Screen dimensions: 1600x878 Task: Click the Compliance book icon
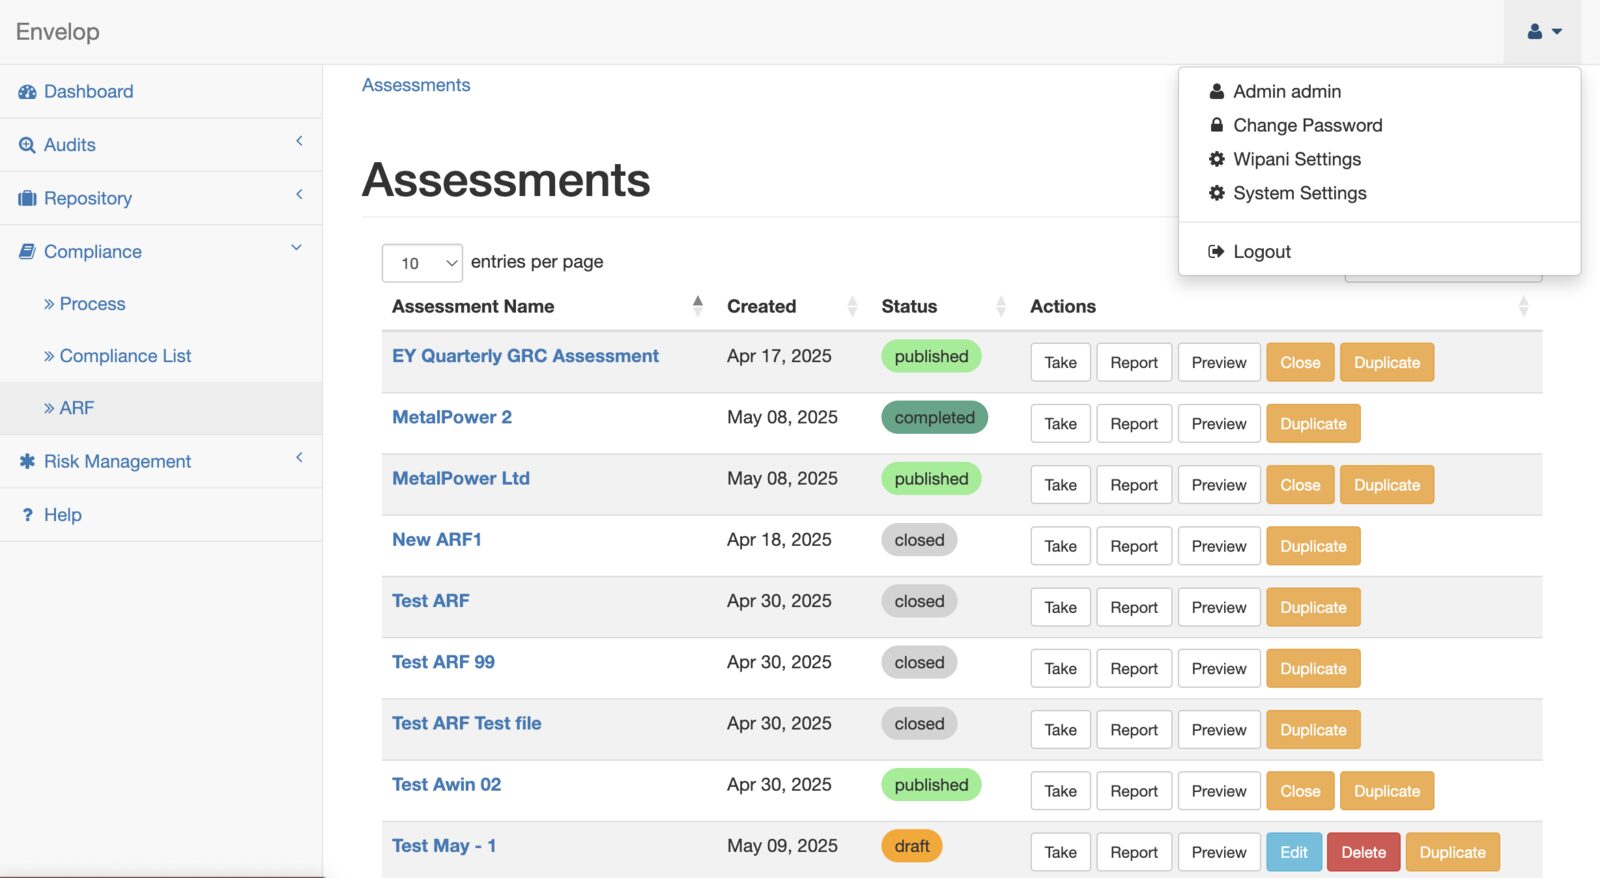pos(27,252)
